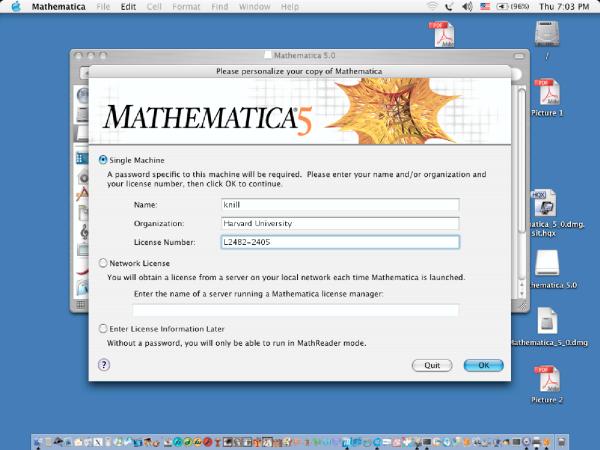
Task: Select Enter License Information Later option
Action: click(x=103, y=329)
